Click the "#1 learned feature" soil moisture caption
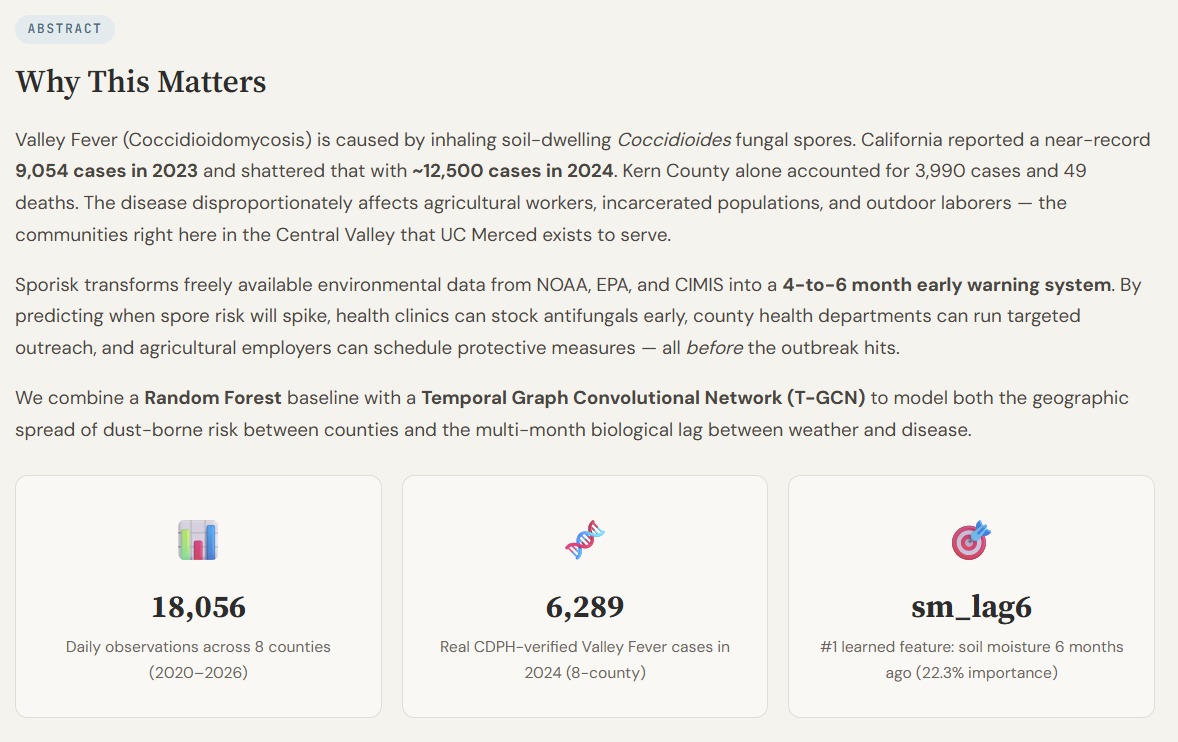Image resolution: width=1178 pixels, height=742 pixels. tap(971, 647)
